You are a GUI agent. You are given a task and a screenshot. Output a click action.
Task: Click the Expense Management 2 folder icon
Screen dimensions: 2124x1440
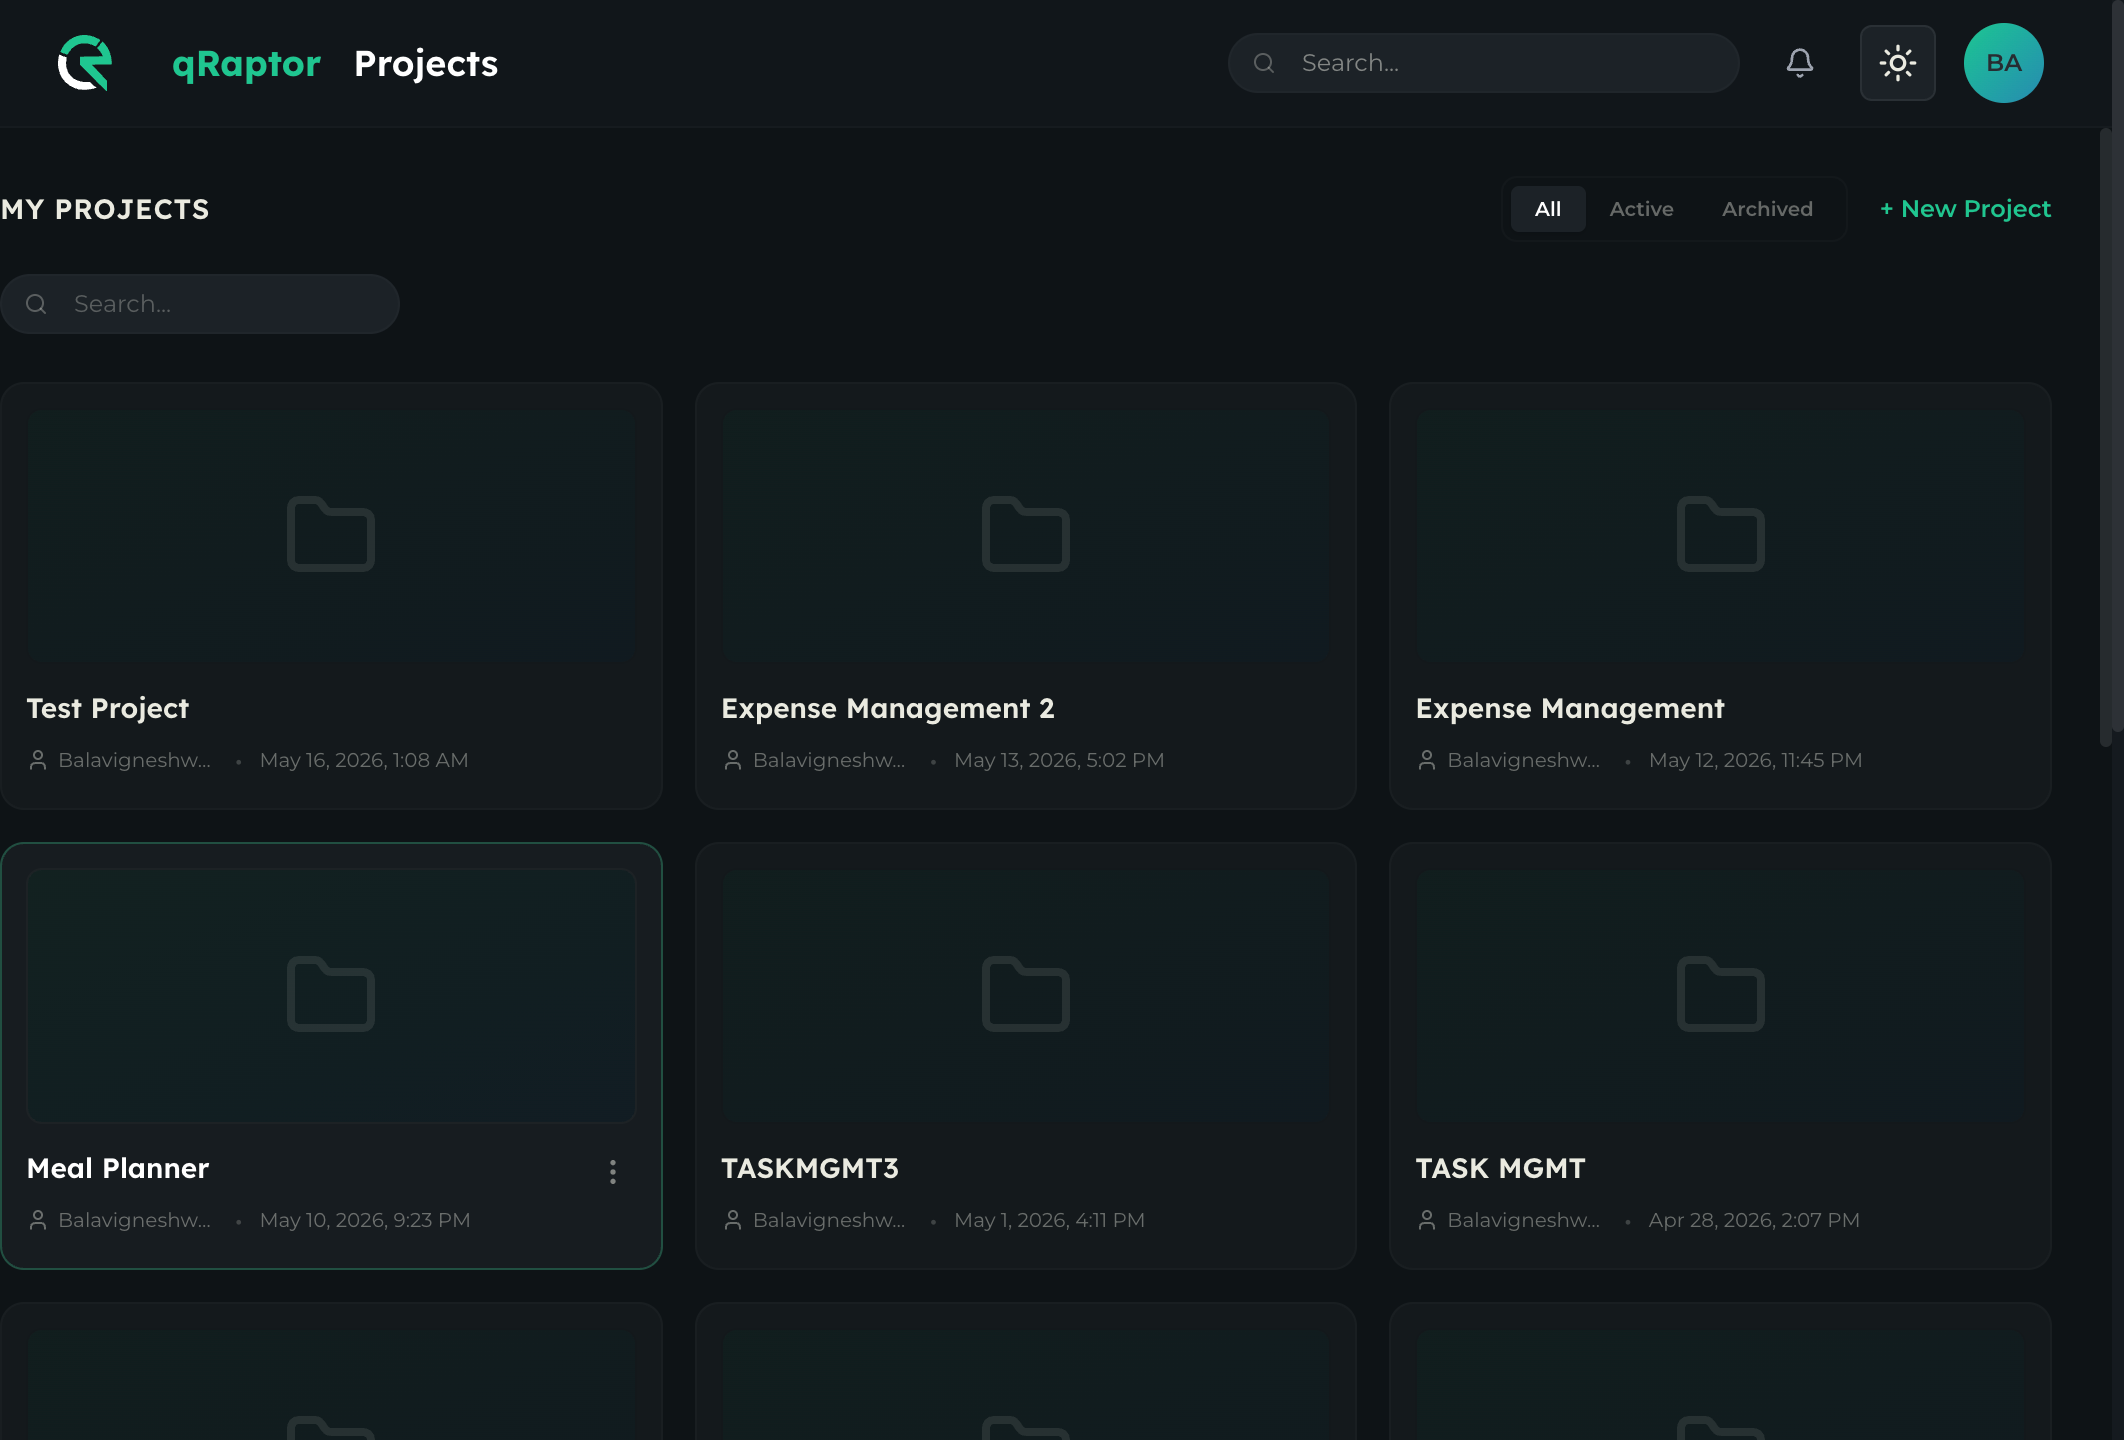click(1025, 534)
